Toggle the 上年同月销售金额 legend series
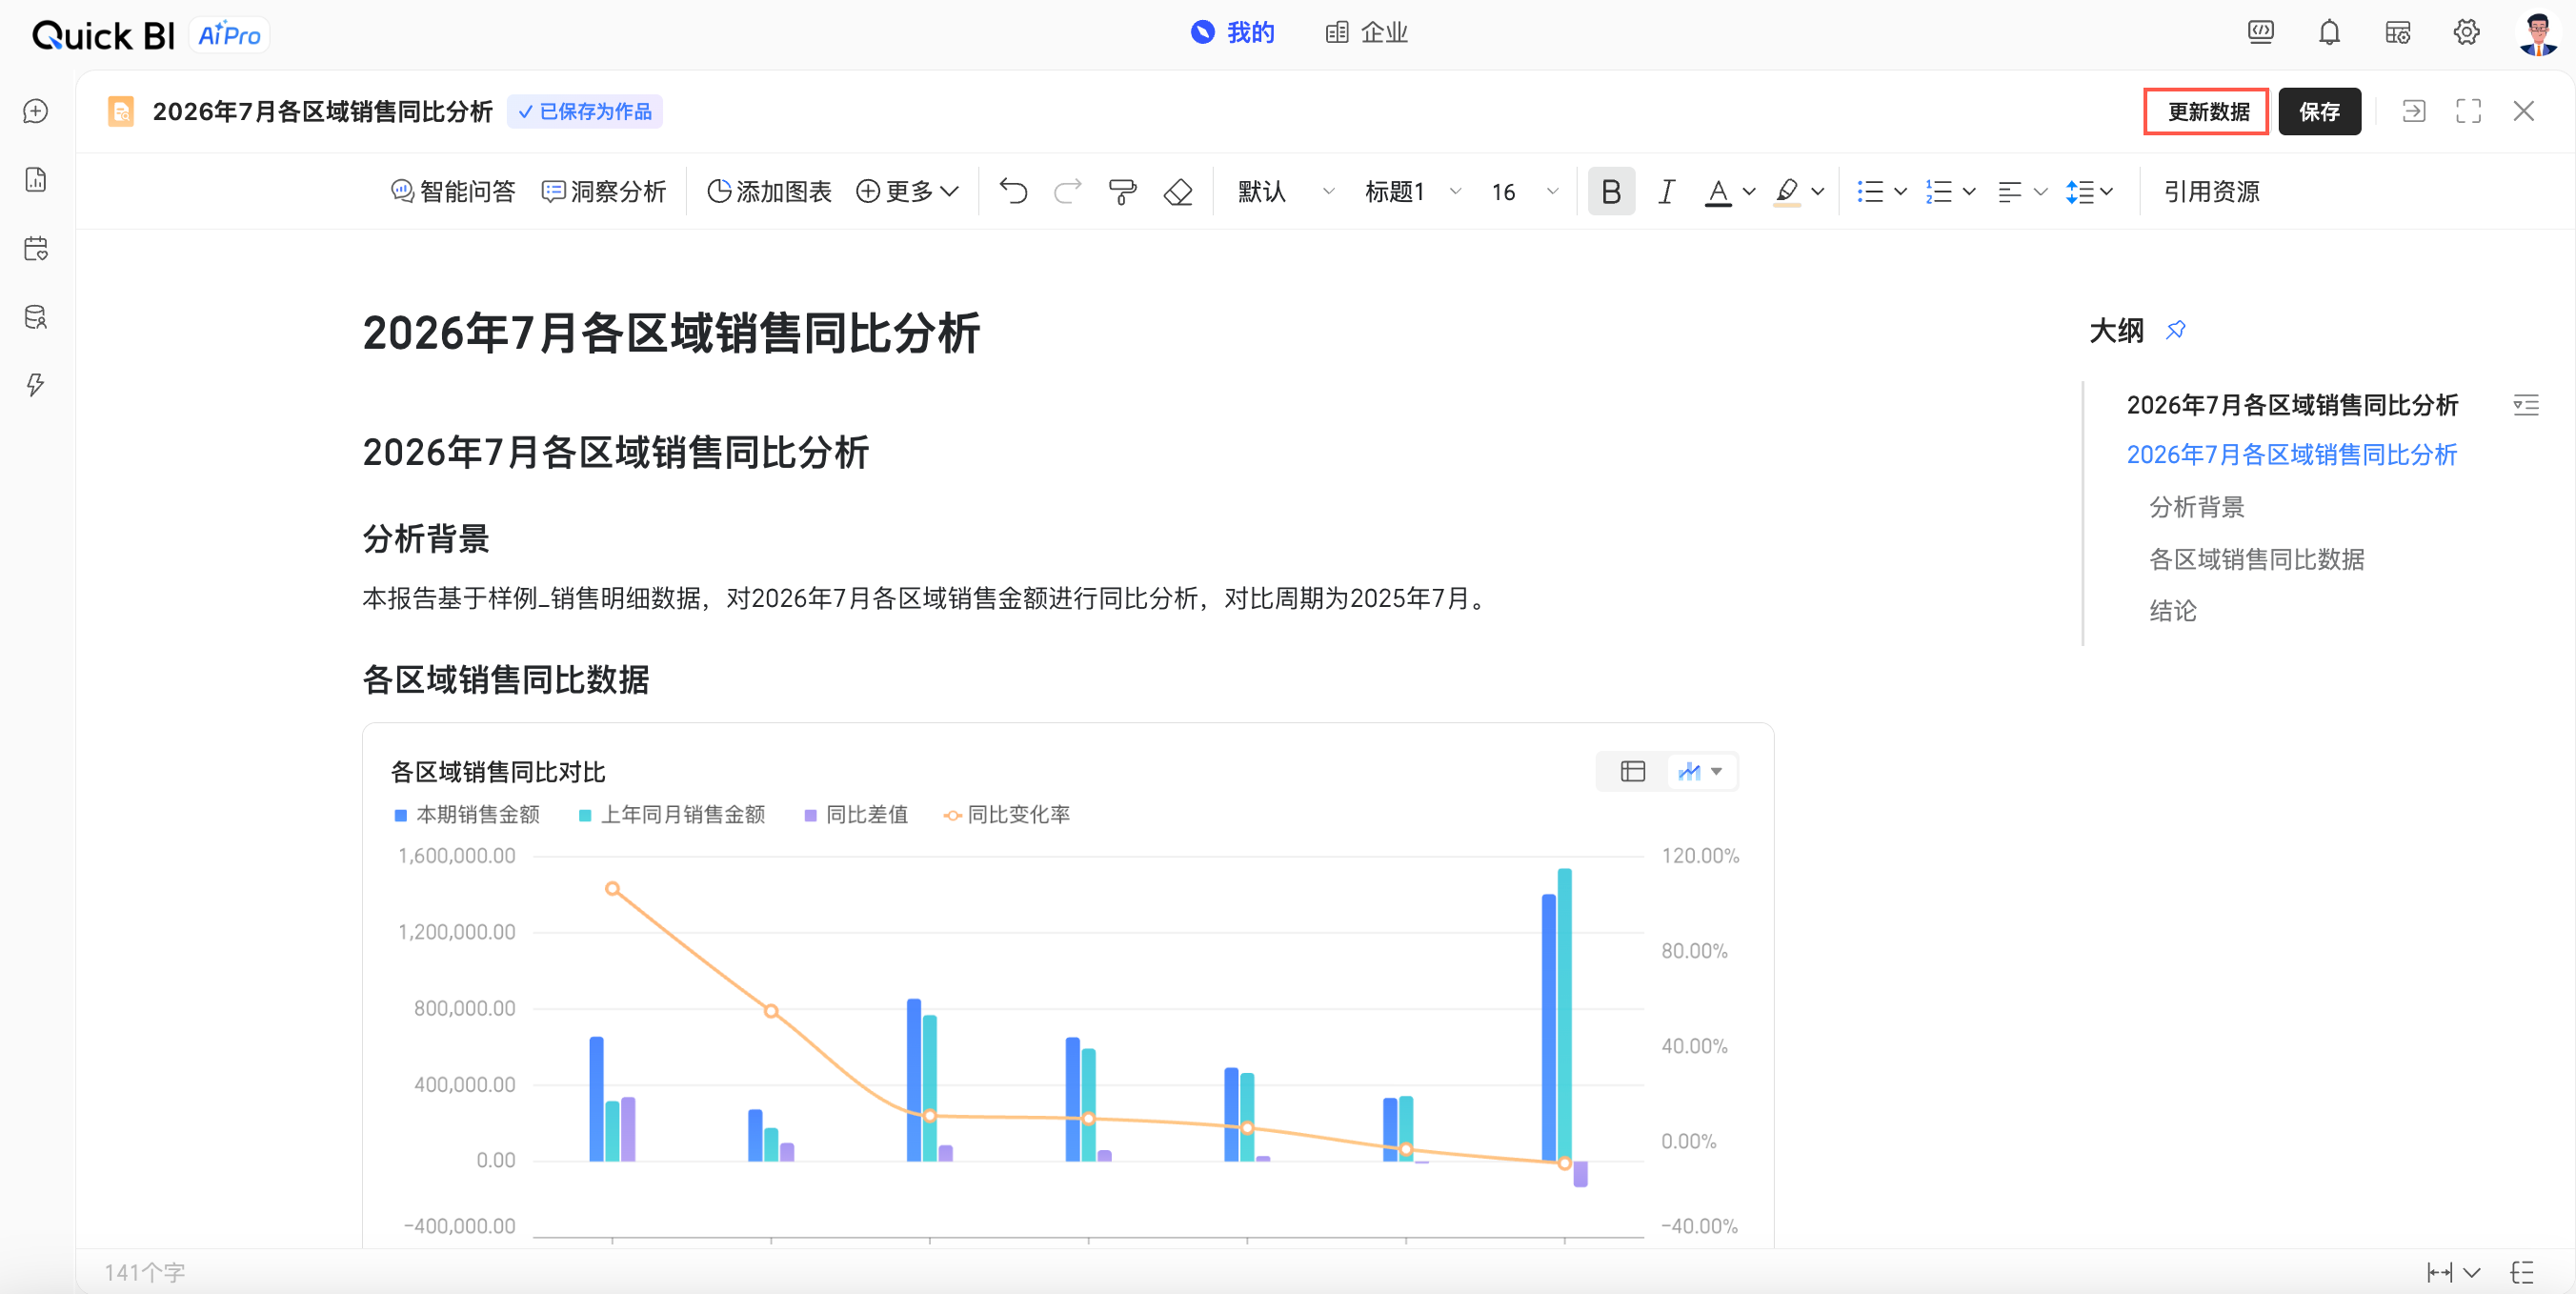This screenshot has width=2576, height=1294. pyautogui.click(x=672, y=815)
